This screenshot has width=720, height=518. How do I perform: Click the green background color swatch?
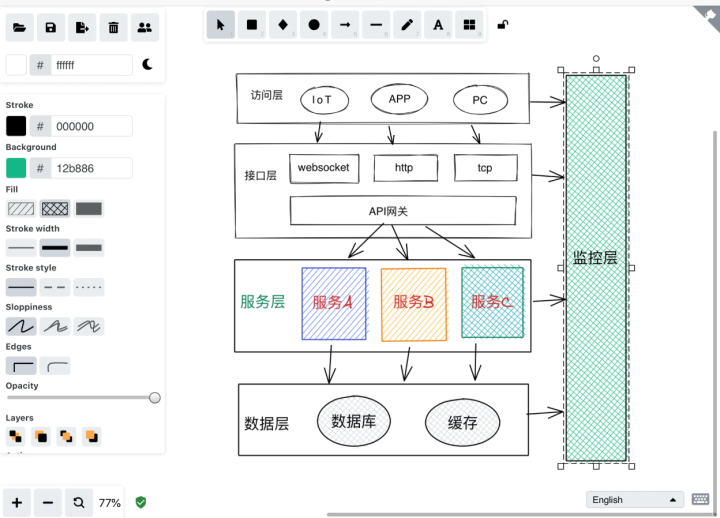(16, 168)
